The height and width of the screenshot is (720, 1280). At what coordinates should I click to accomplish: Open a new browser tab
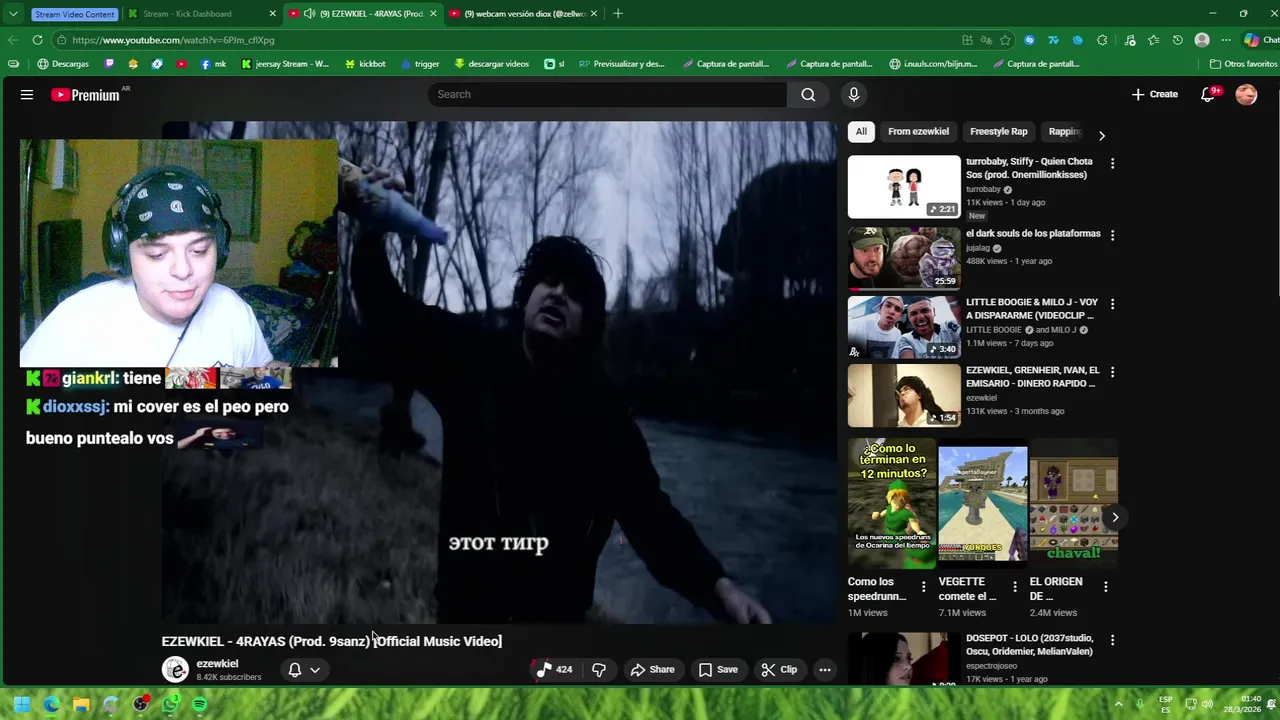(618, 14)
